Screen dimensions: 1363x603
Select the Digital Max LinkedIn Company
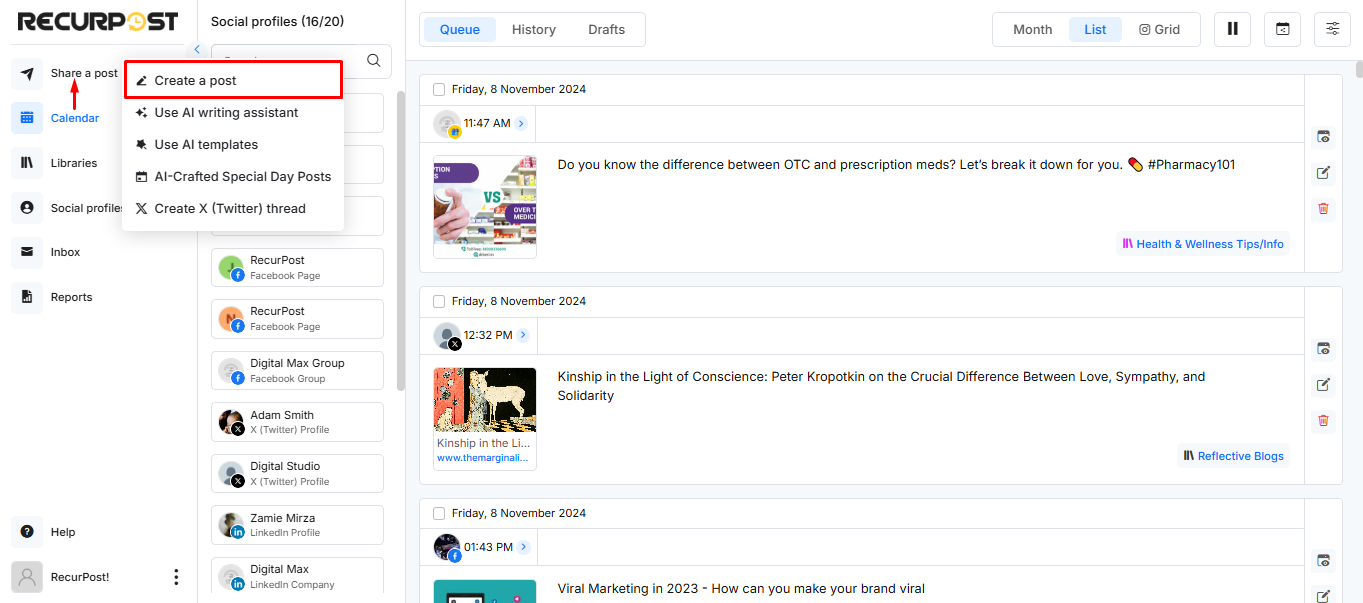coord(297,577)
